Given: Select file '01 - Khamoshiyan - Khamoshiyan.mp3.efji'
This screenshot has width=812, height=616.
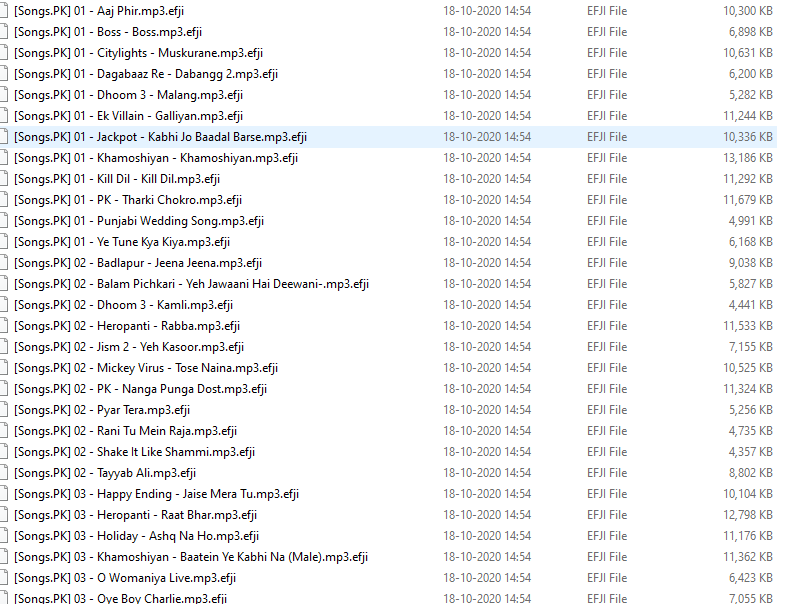Looking at the screenshot, I should pyautogui.click(x=156, y=158).
